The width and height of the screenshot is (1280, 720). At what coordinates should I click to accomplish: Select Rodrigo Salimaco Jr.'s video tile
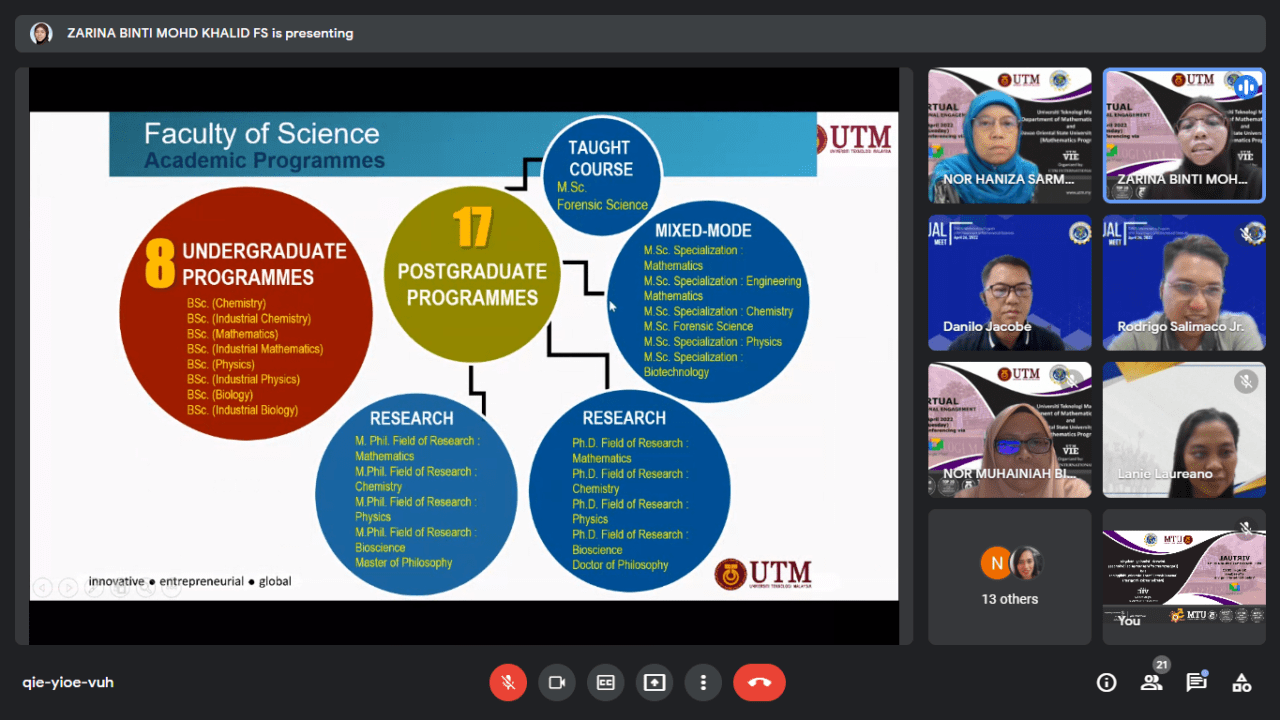click(x=1183, y=283)
